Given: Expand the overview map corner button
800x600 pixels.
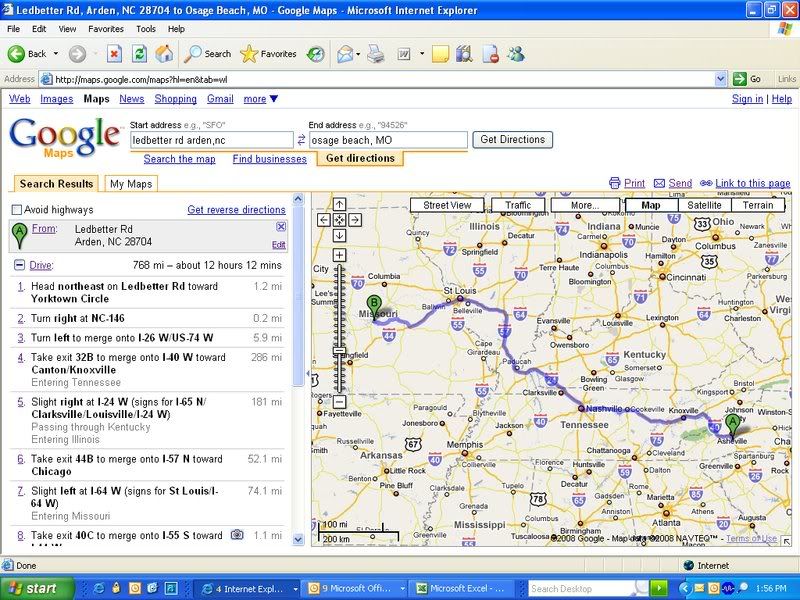Looking at the screenshot, I should tap(786, 541).
